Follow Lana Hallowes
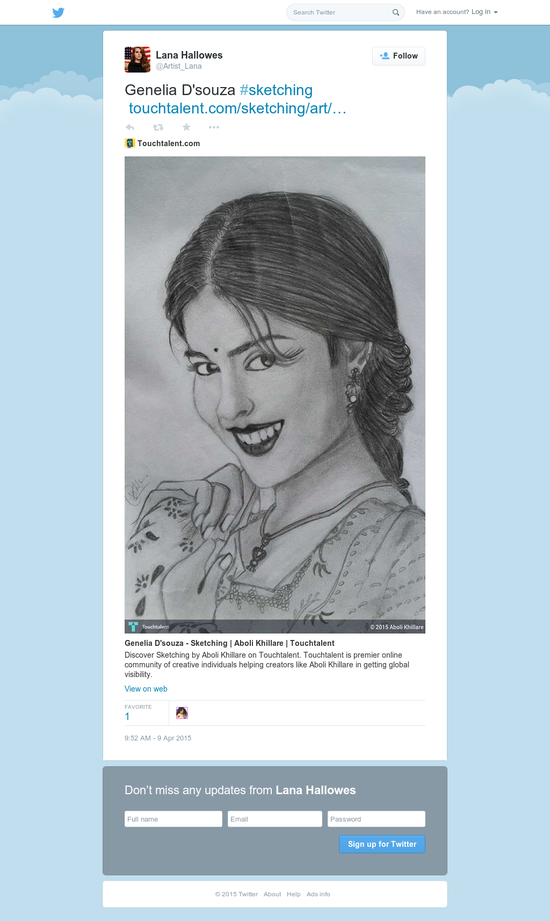Image resolution: width=550 pixels, height=921 pixels. [398, 56]
